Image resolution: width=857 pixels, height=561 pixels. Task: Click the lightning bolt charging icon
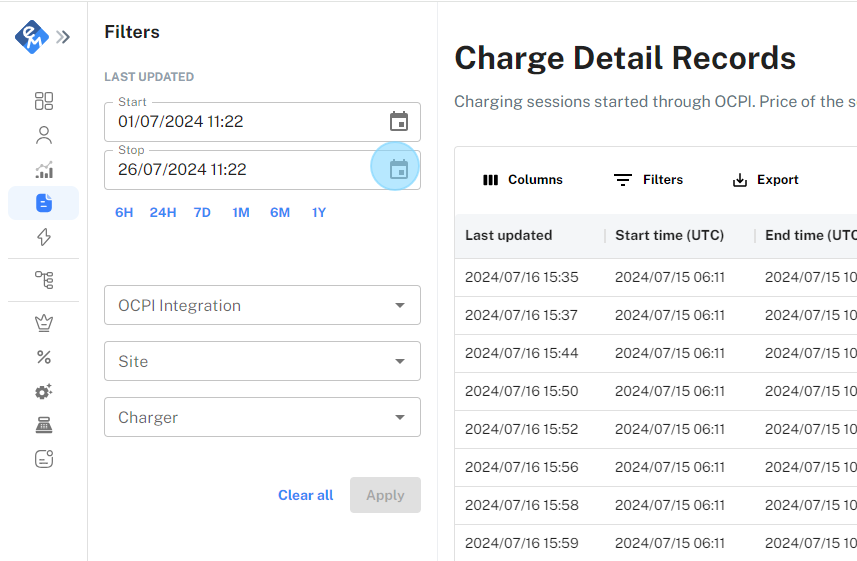pyautogui.click(x=43, y=237)
